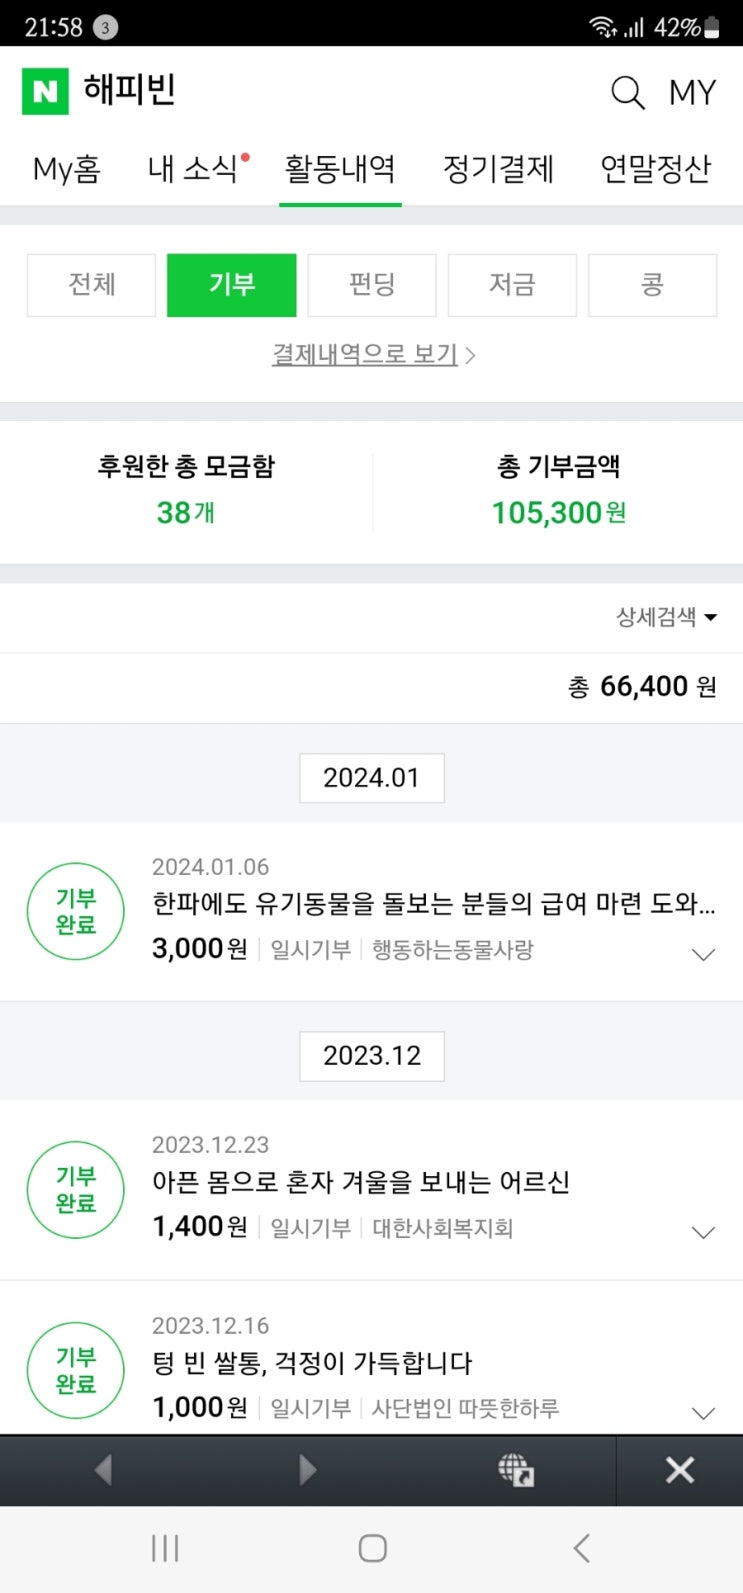Tap the Naver N logo icon
Viewport: 743px width, 1593px height.
click(x=45, y=91)
